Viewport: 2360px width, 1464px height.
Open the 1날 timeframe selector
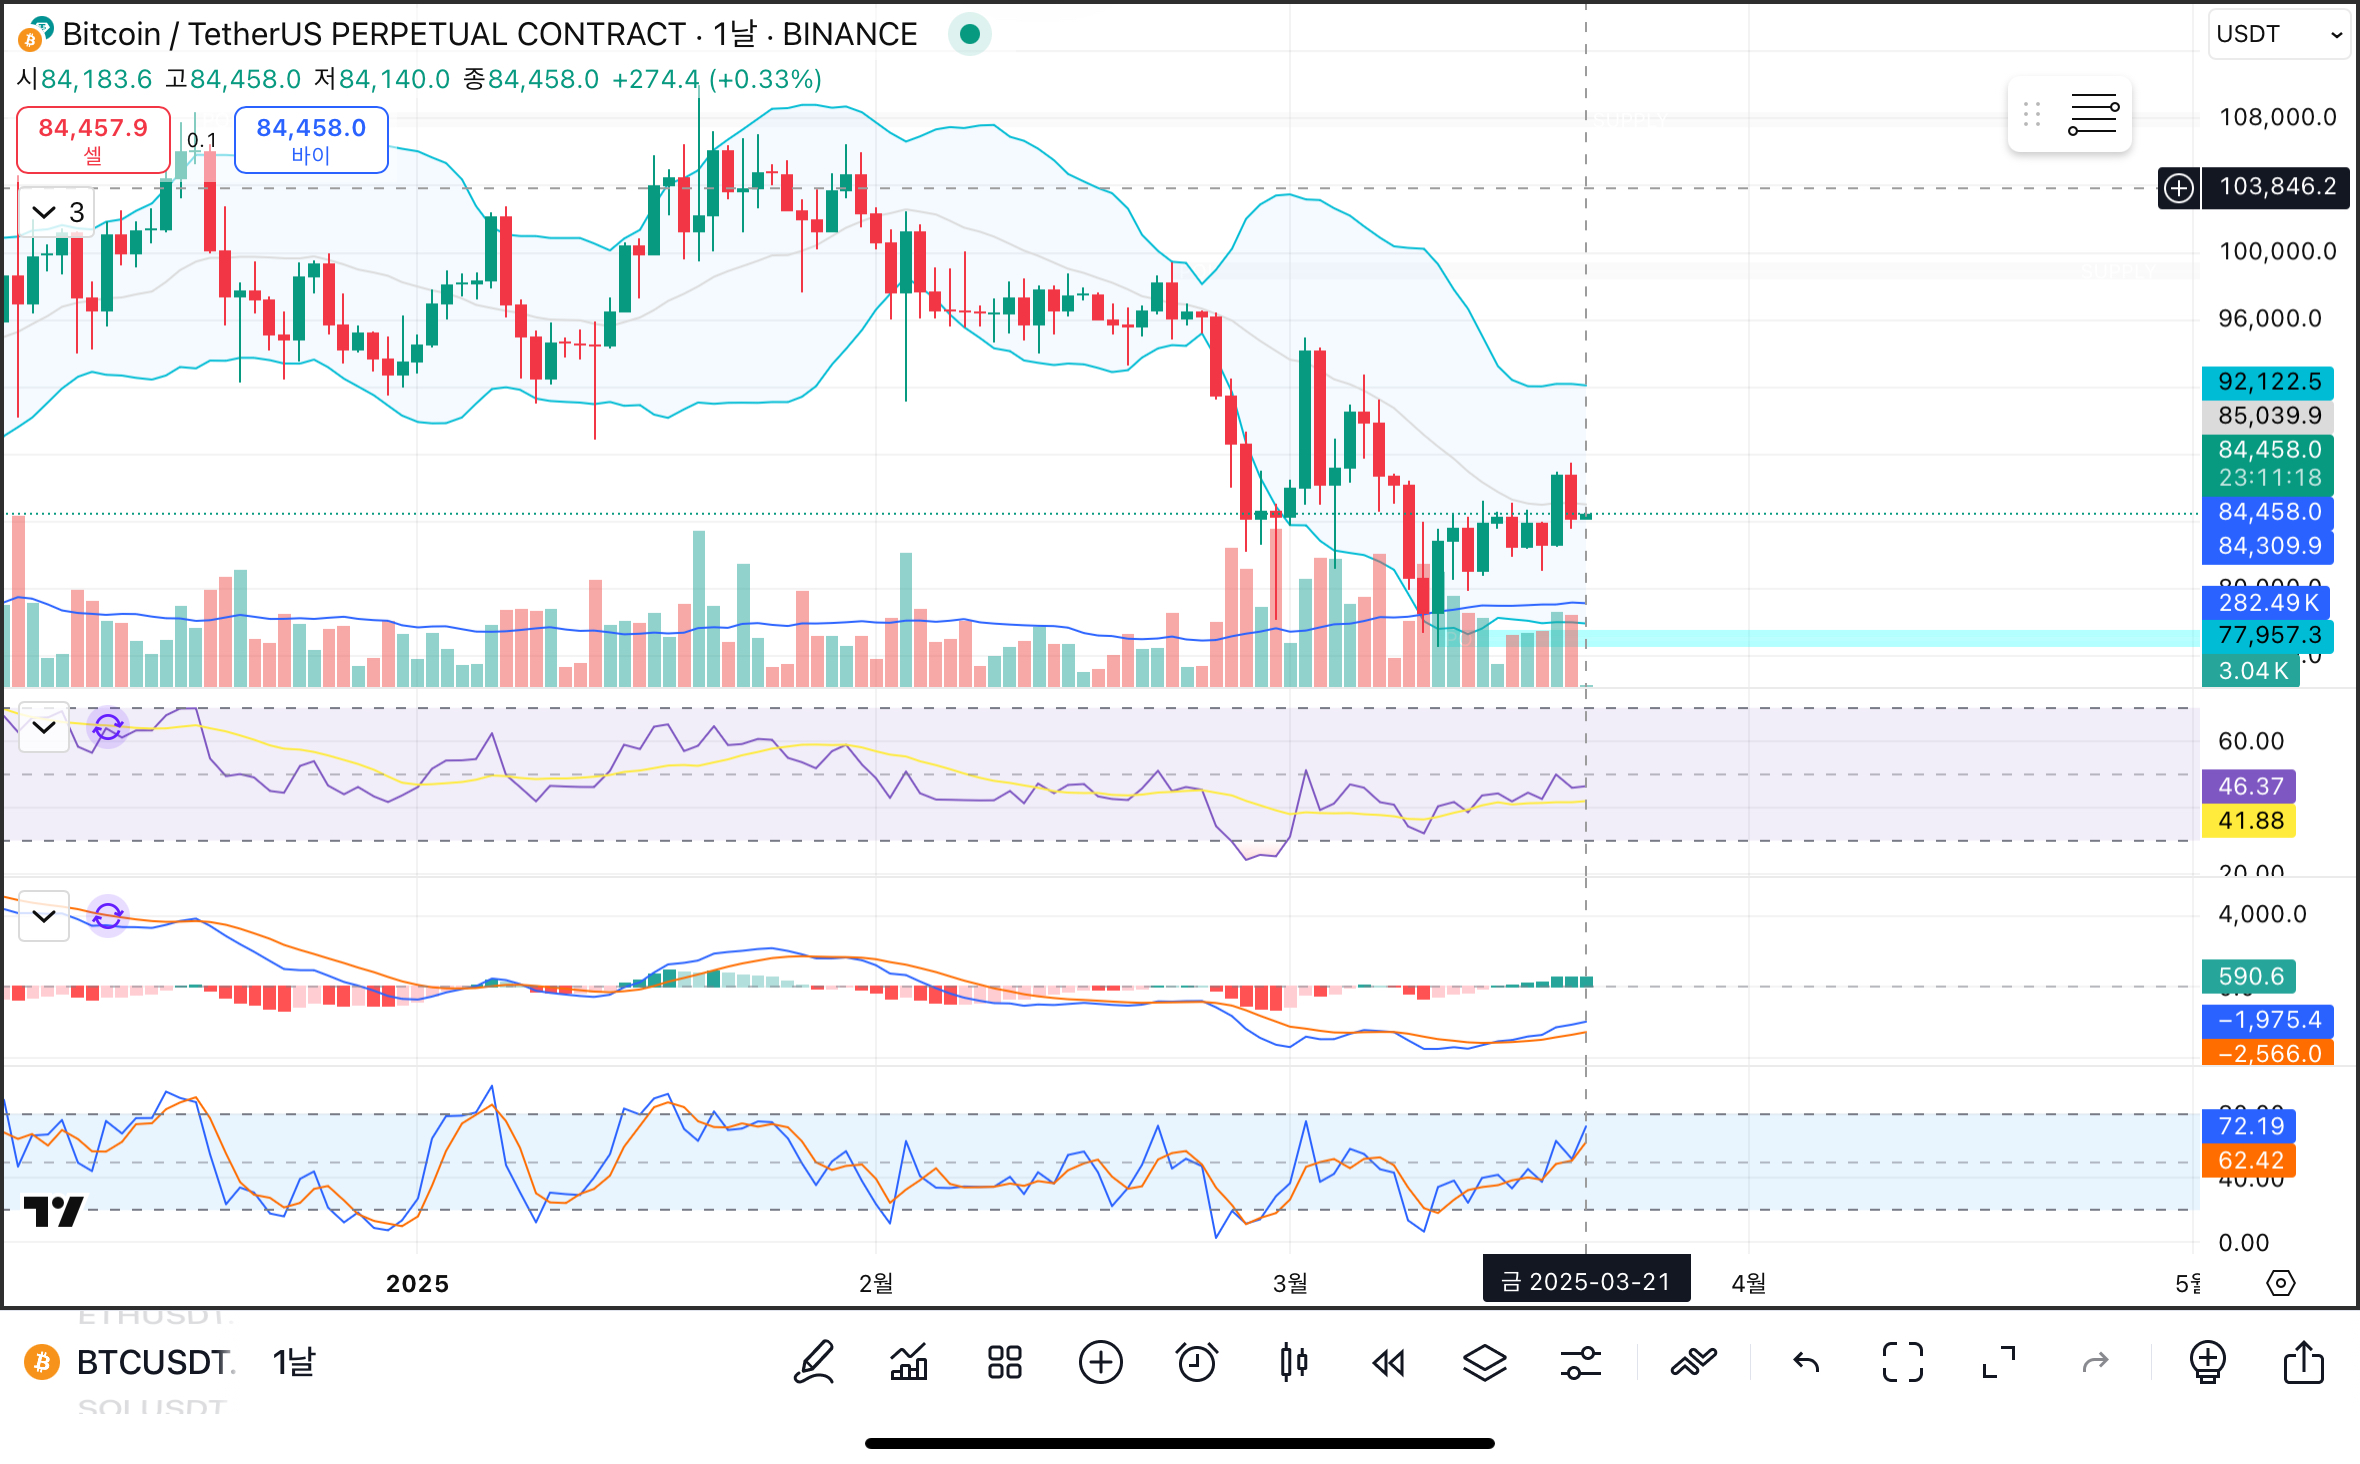click(293, 1362)
